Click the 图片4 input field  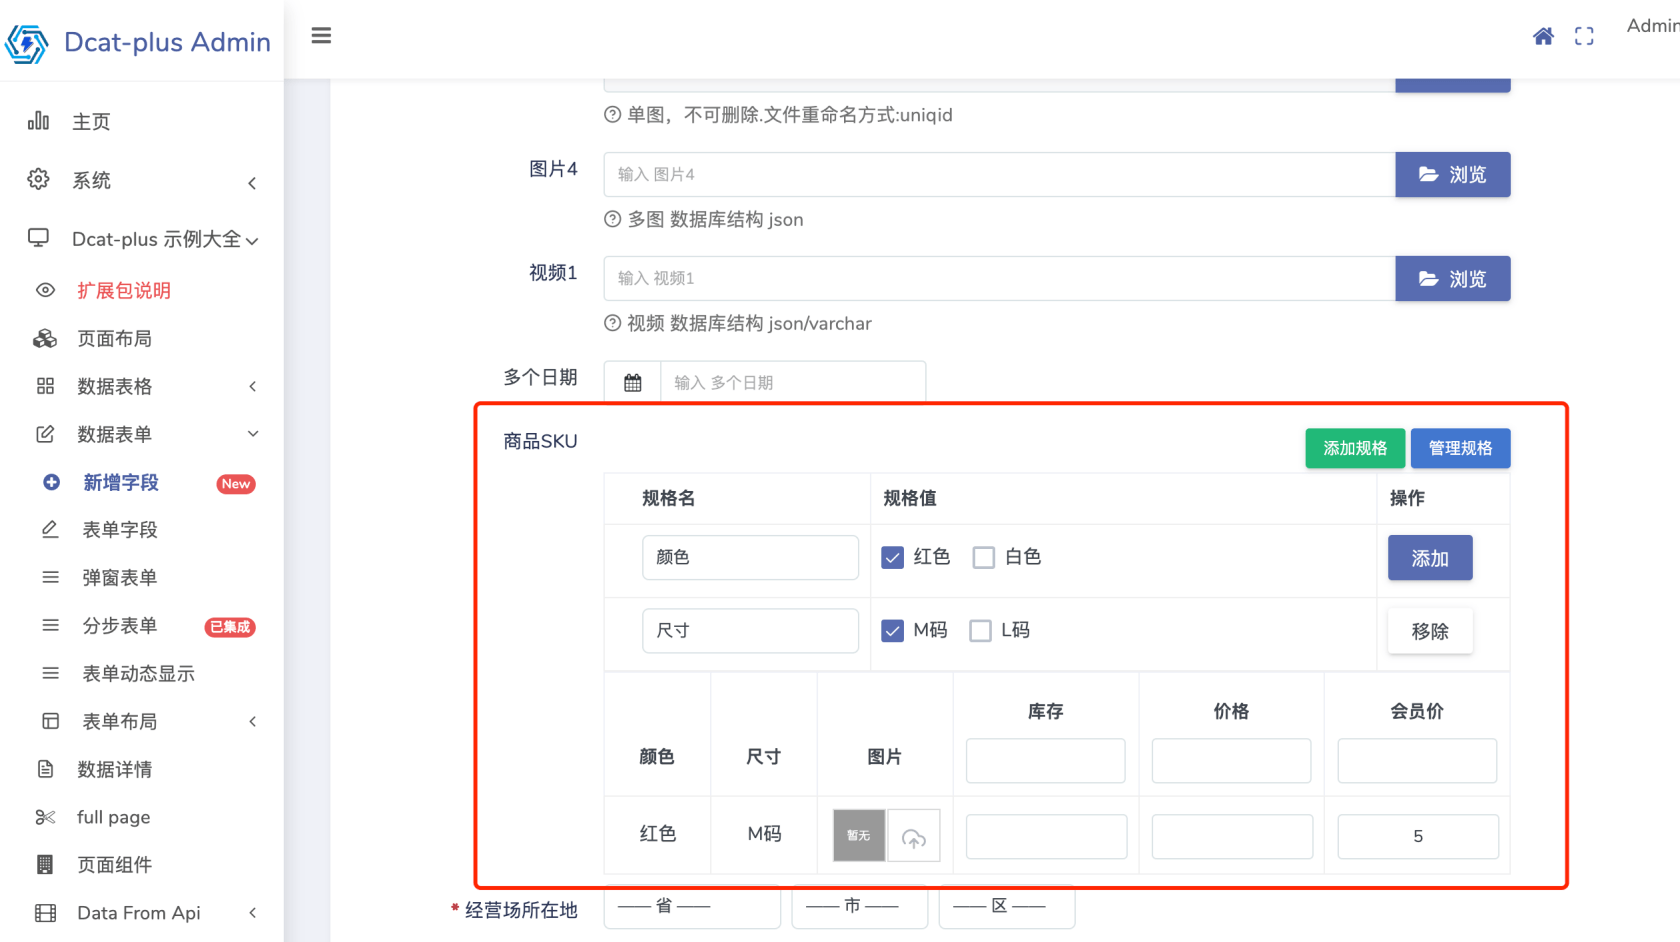point(1000,175)
